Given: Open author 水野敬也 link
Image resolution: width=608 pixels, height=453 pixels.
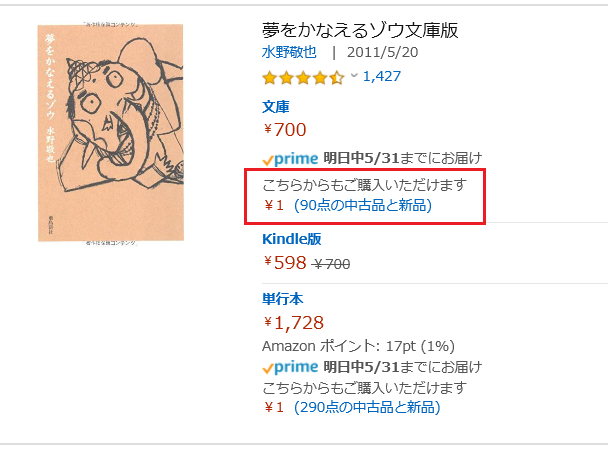Looking at the screenshot, I should [x=289, y=52].
